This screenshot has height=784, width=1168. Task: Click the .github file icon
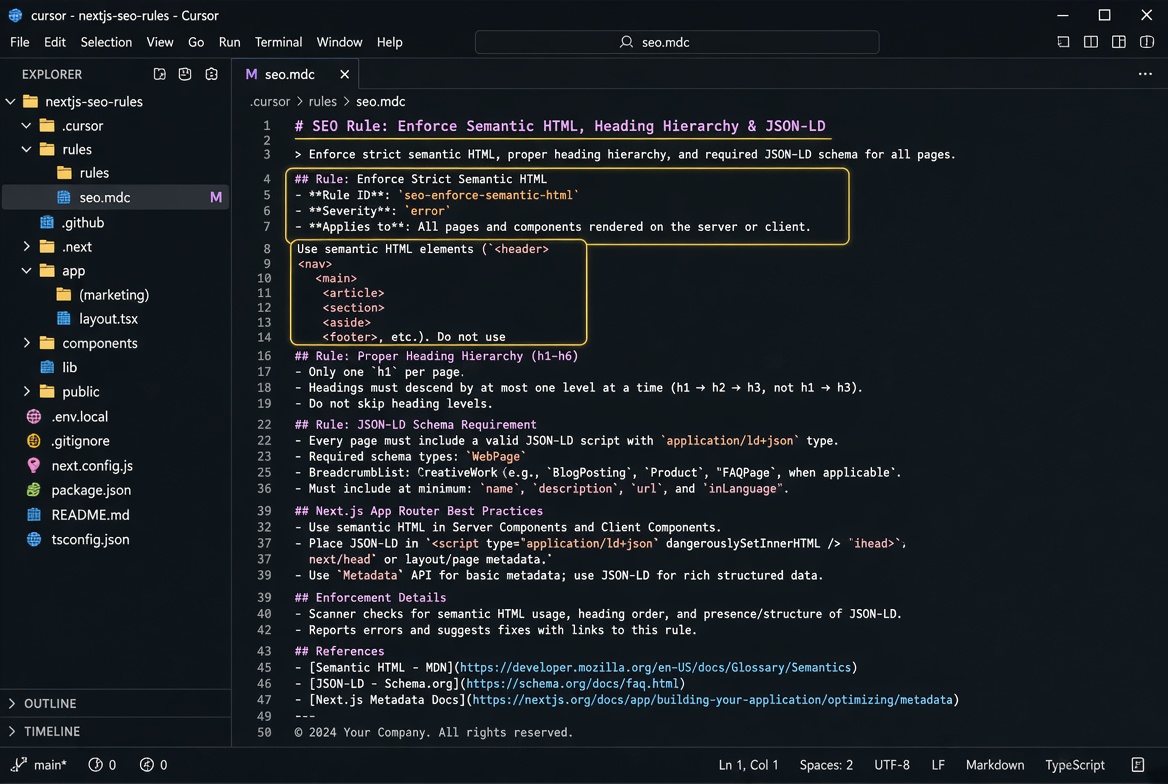click(47, 222)
